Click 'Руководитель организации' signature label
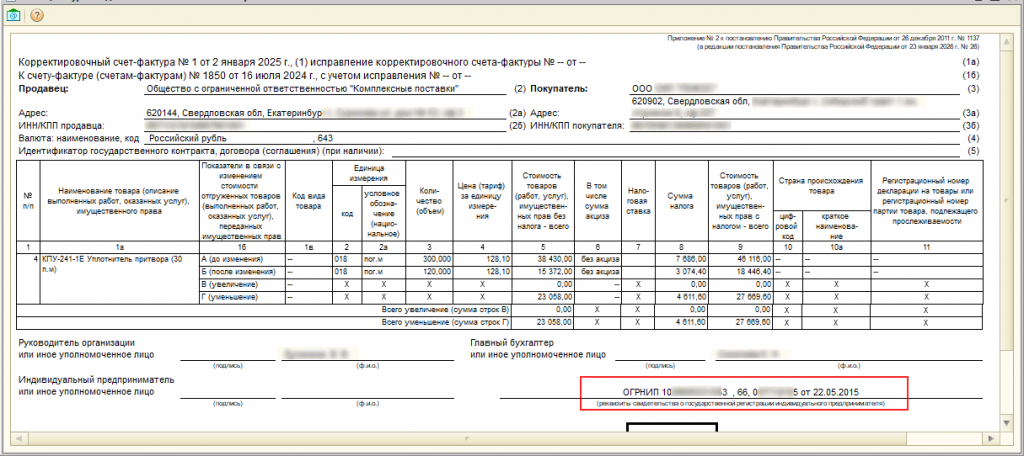 [87, 348]
